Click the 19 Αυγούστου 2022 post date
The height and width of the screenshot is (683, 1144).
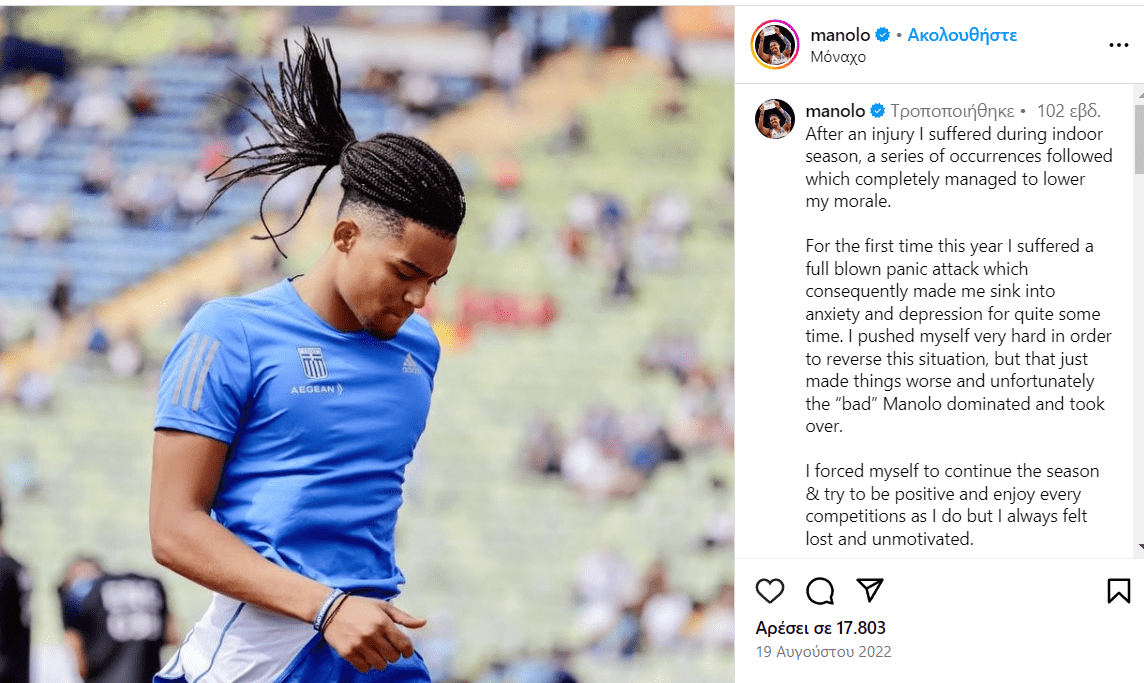point(823,652)
